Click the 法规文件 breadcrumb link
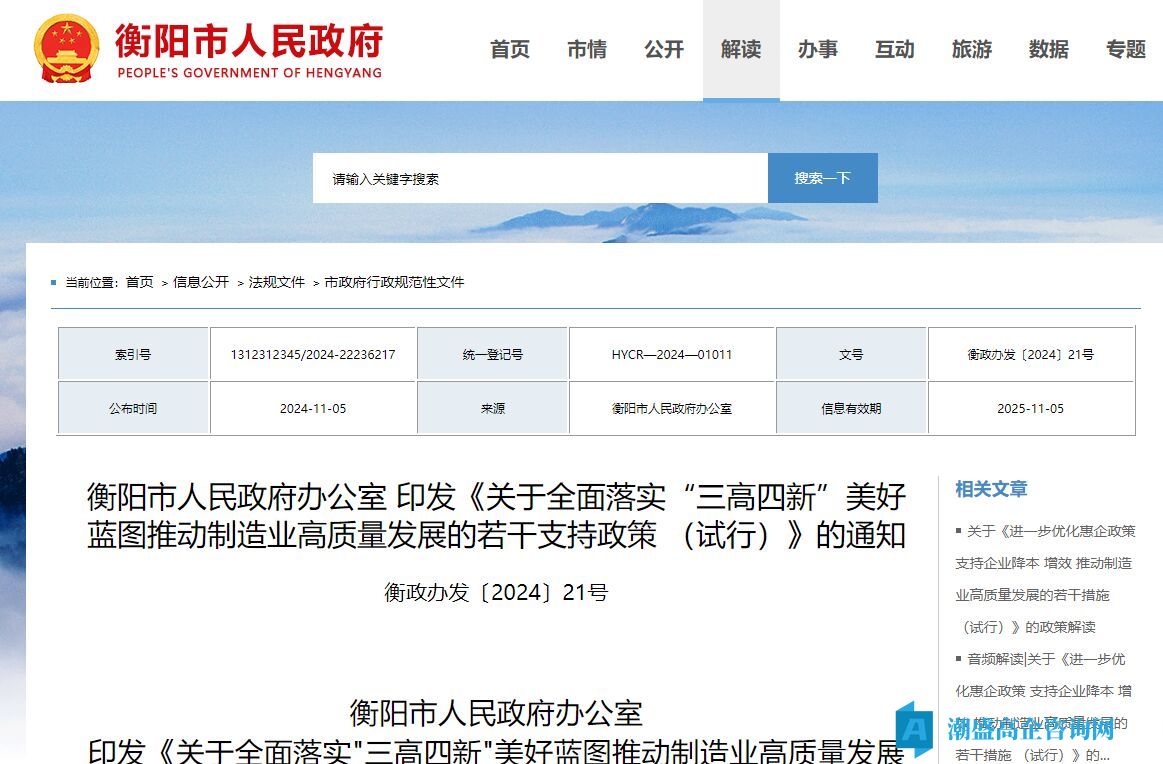The image size is (1163, 764). pyautogui.click(x=277, y=283)
